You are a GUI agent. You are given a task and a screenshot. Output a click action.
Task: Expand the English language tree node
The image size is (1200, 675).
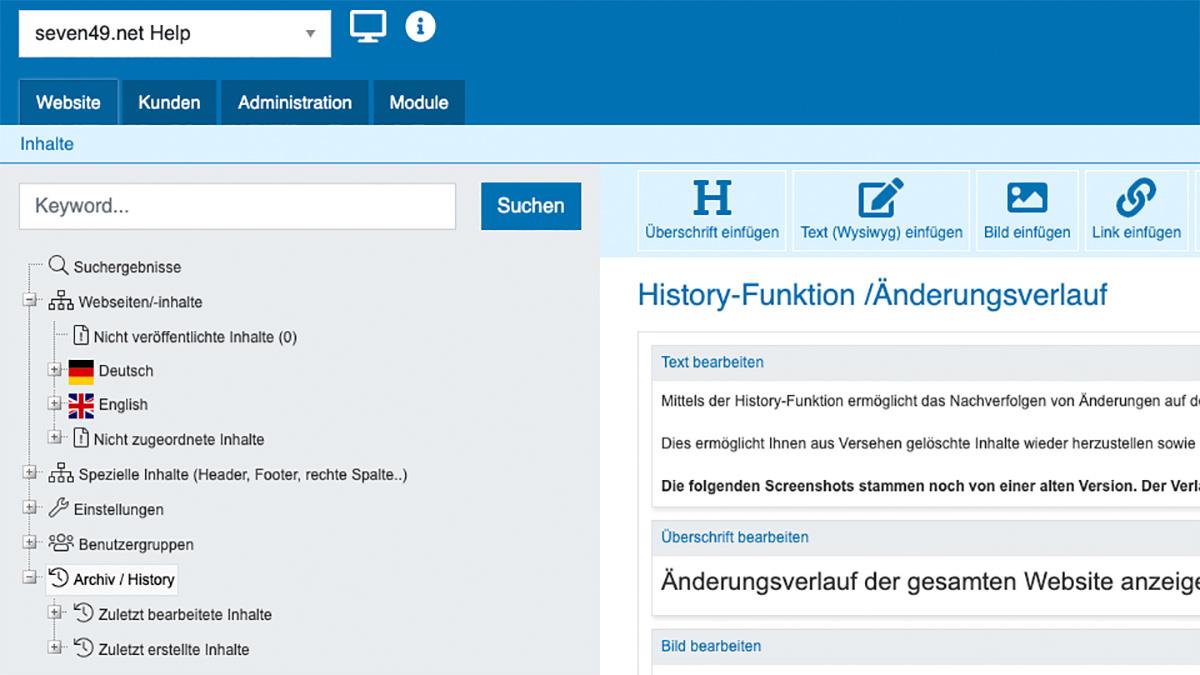tap(55, 404)
